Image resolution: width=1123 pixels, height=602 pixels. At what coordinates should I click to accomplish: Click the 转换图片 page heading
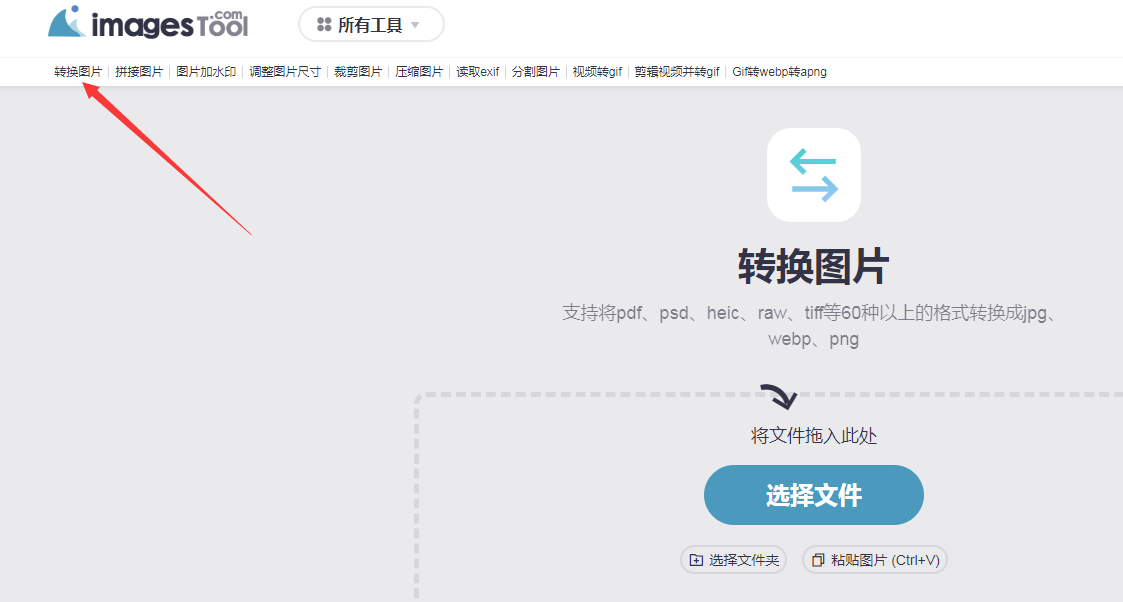pyautogui.click(x=813, y=267)
